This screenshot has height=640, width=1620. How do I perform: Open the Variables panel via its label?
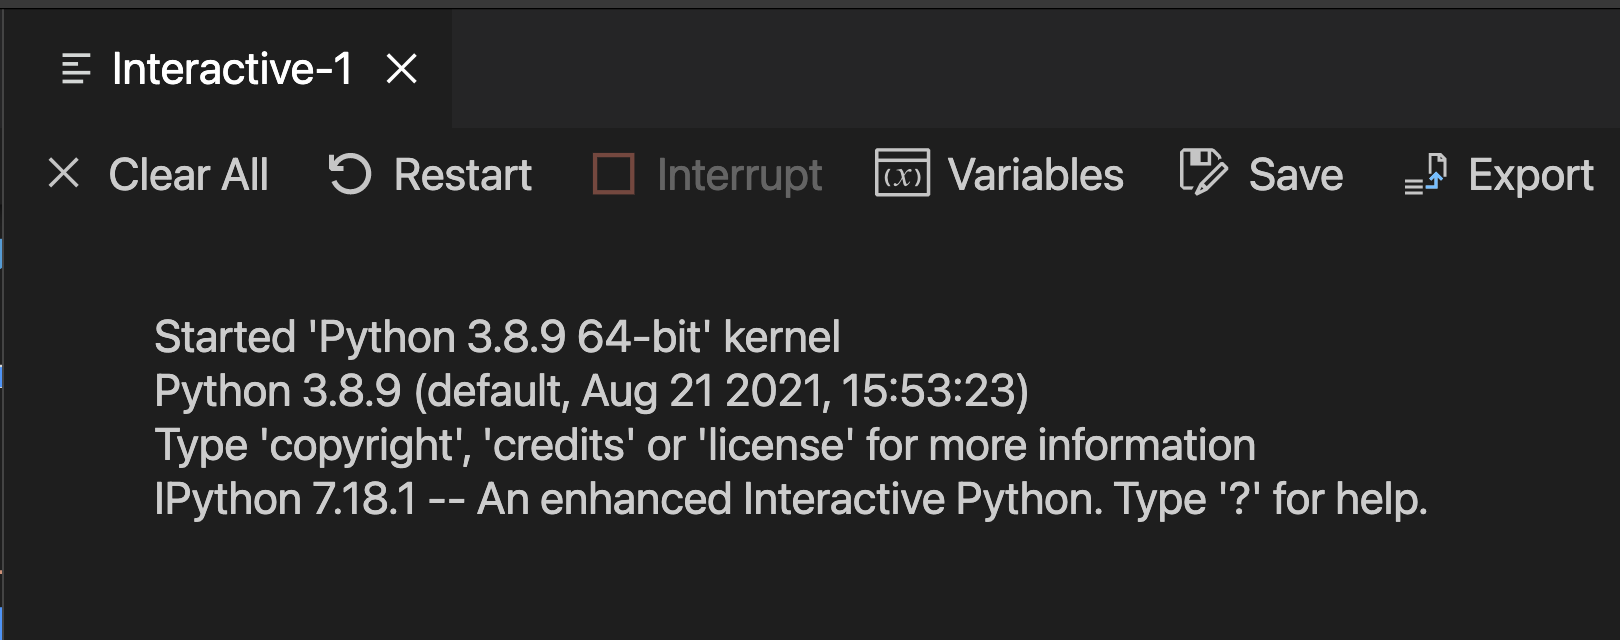1035,175
